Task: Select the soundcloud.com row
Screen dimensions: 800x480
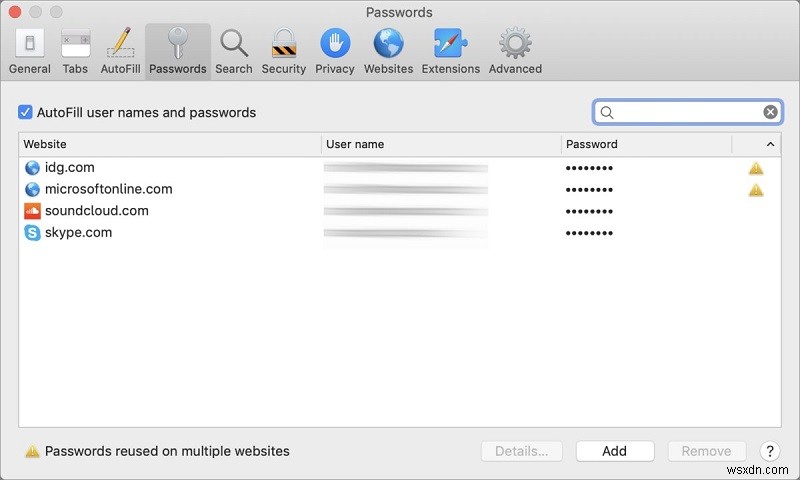Action: point(400,211)
